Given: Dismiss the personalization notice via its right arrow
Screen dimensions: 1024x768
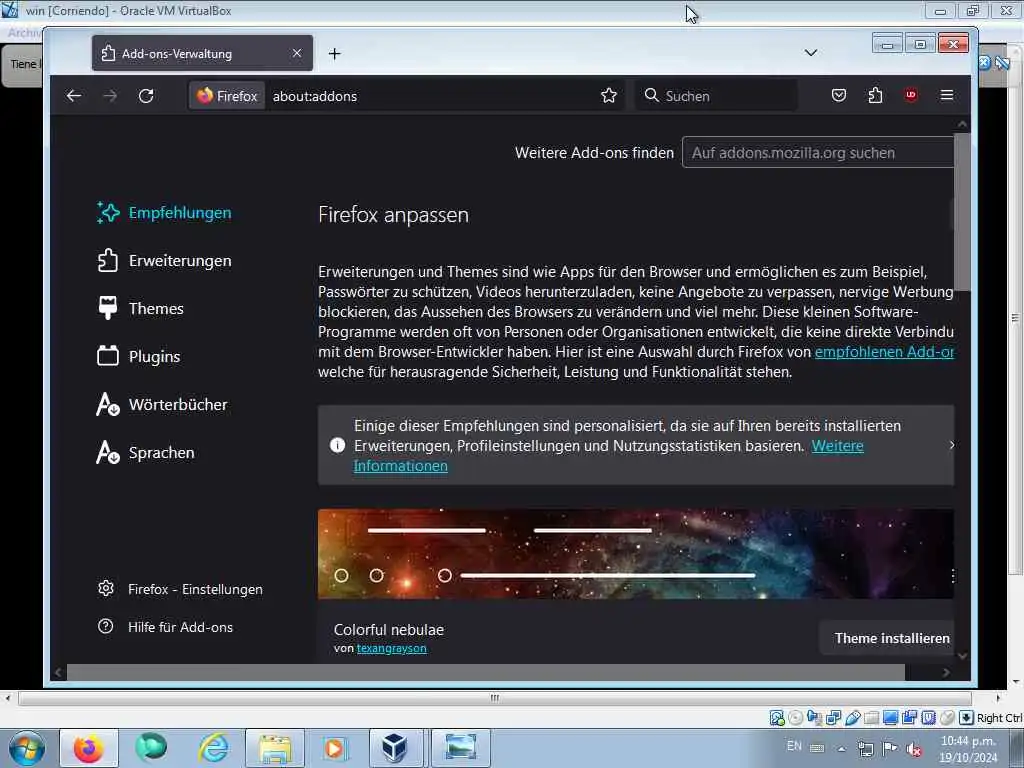Looking at the screenshot, I should 952,445.
